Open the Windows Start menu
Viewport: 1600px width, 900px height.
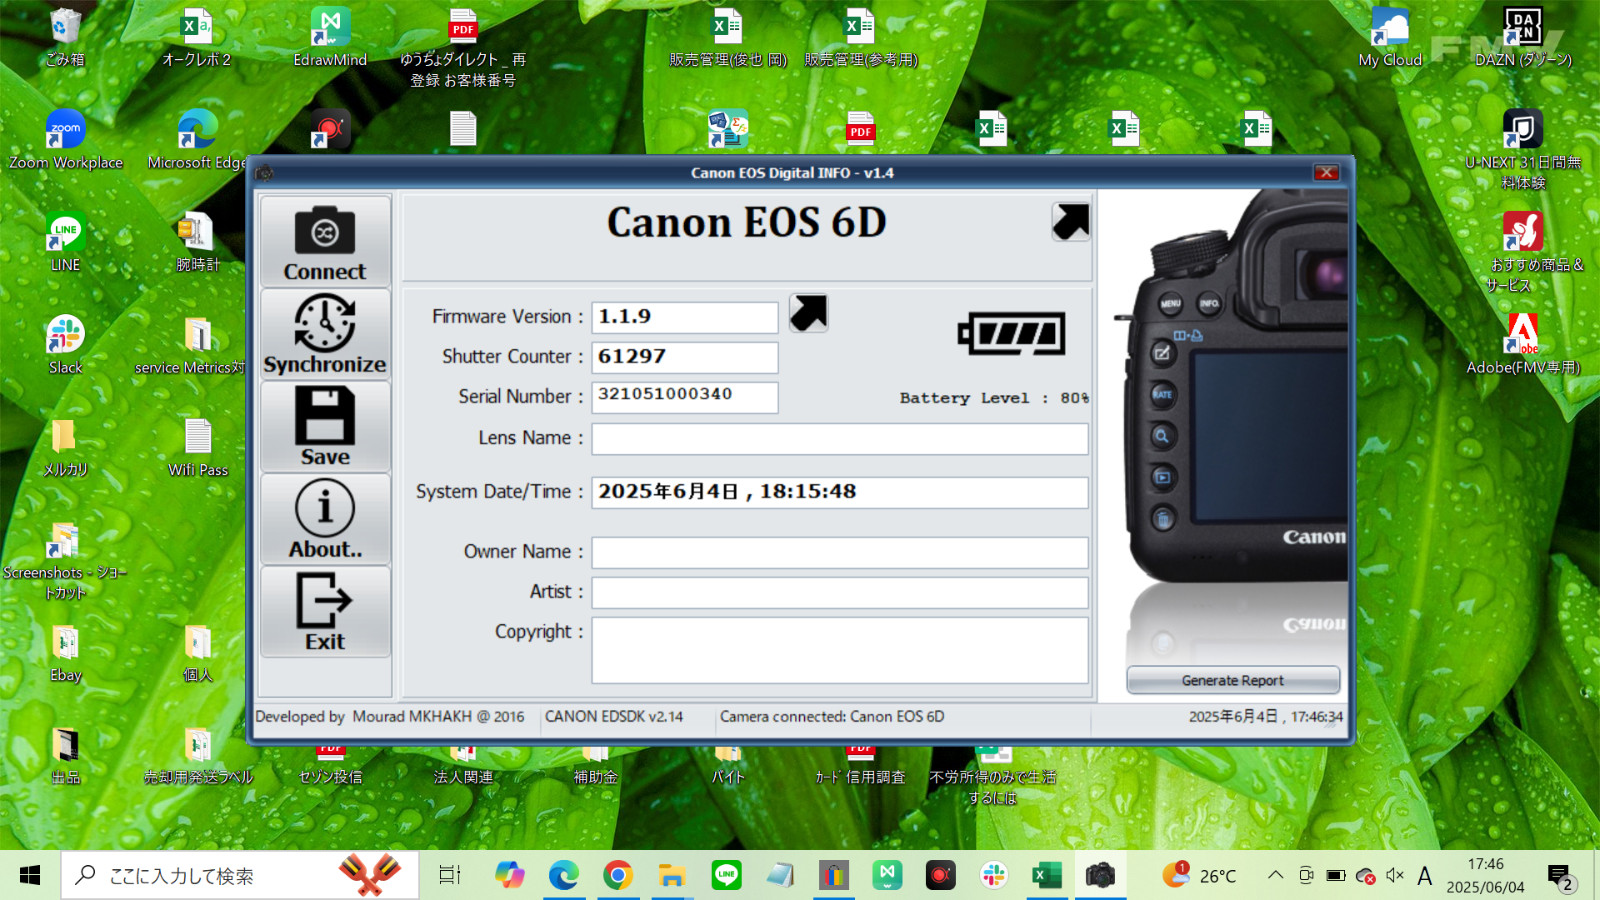click(30, 876)
